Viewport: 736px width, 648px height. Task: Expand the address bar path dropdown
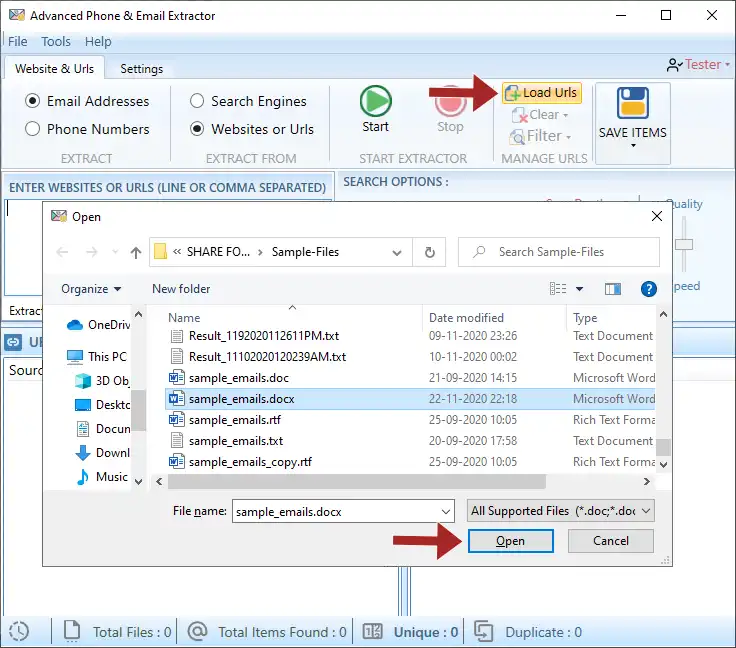pyautogui.click(x=397, y=252)
